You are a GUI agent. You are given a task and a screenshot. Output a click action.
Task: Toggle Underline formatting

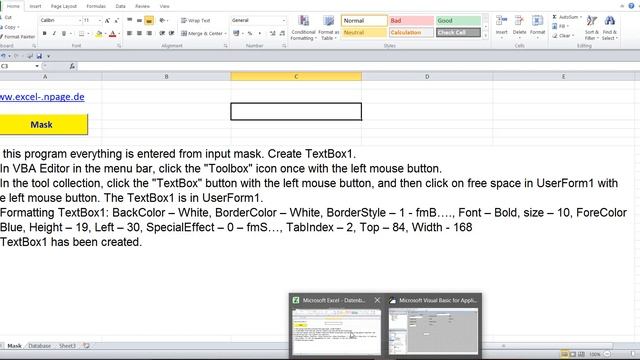click(64, 33)
